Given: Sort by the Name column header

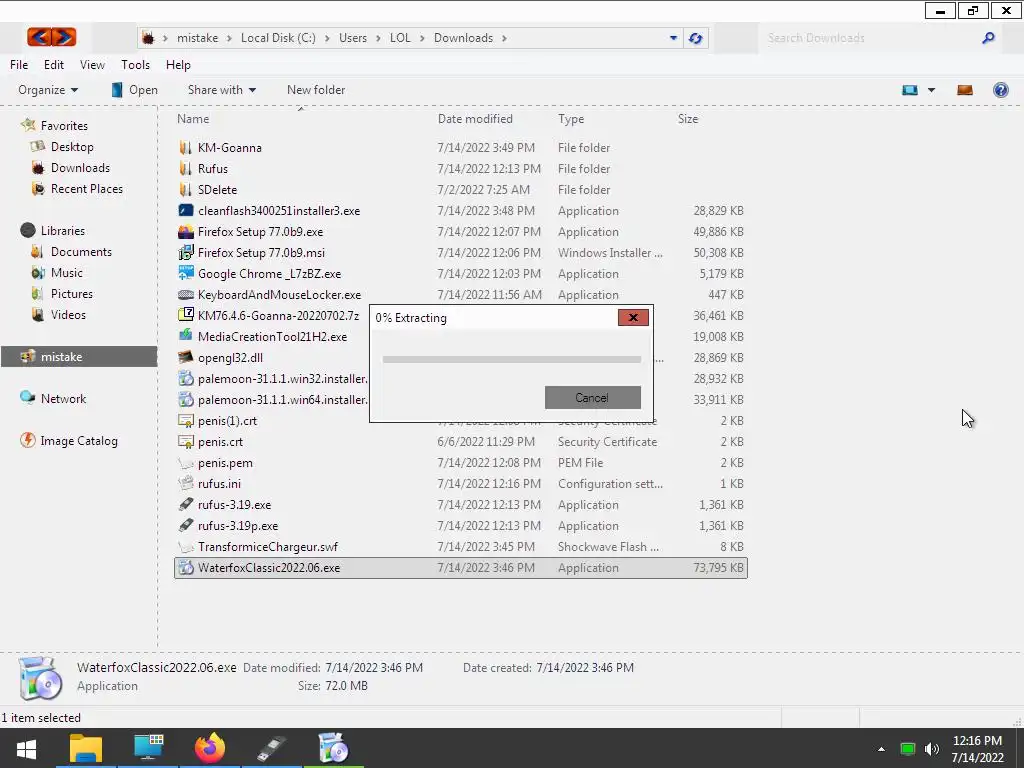Looking at the screenshot, I should click(193, 119).
